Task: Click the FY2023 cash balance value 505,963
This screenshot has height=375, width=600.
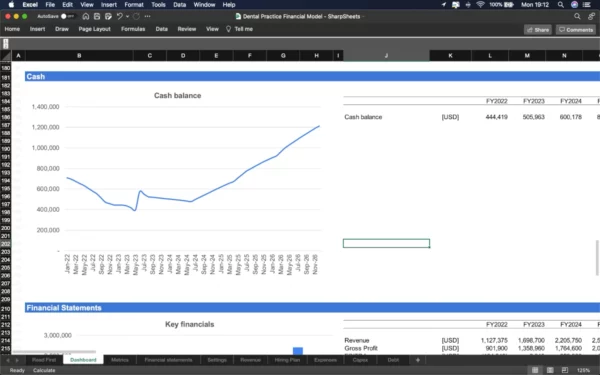Action: click(x=533, y=117)
